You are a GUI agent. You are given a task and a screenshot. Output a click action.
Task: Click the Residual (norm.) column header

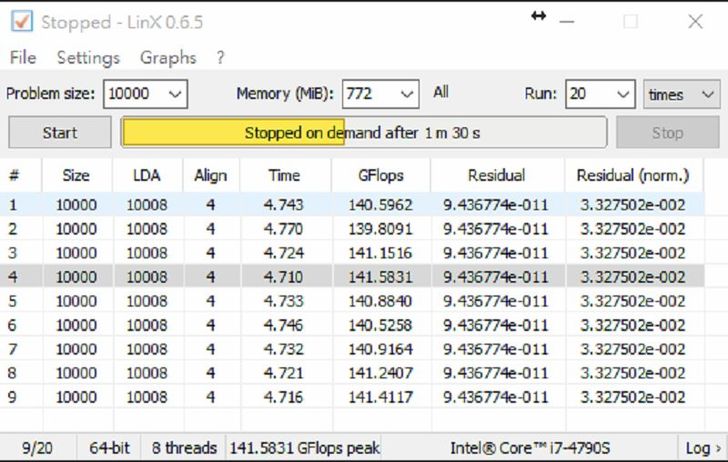pyautogui.click(x=632, y=175)
